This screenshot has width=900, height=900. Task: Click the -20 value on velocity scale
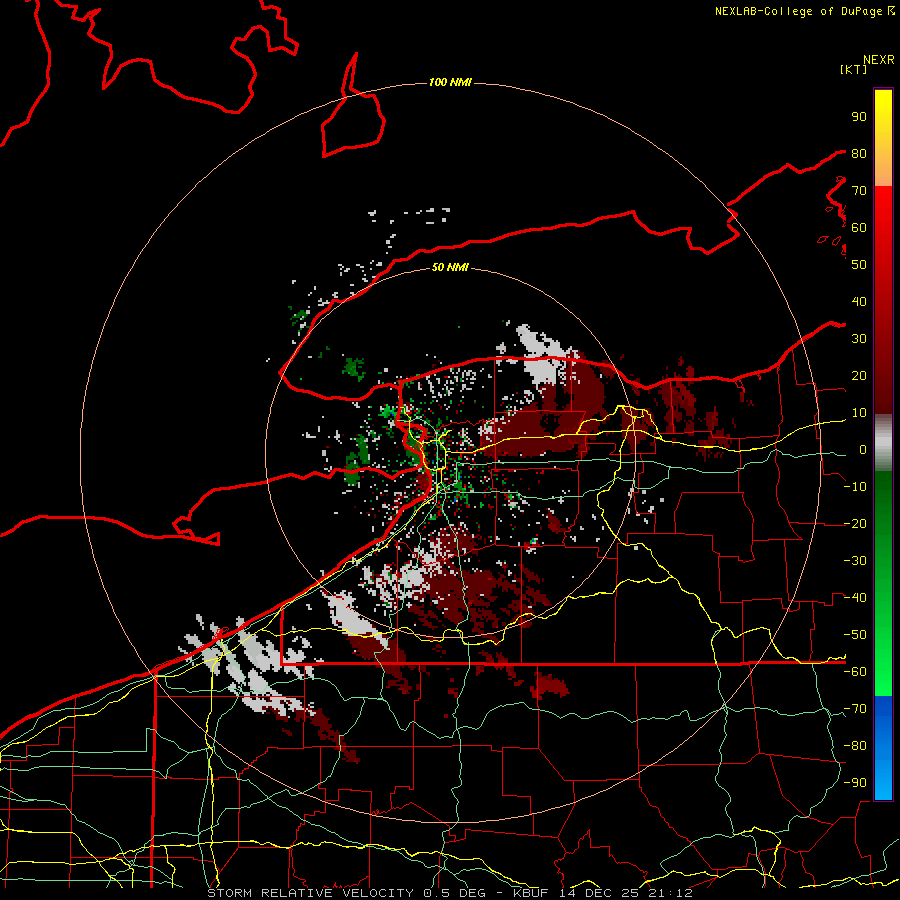pyautogui.click(x=855, y=523)
